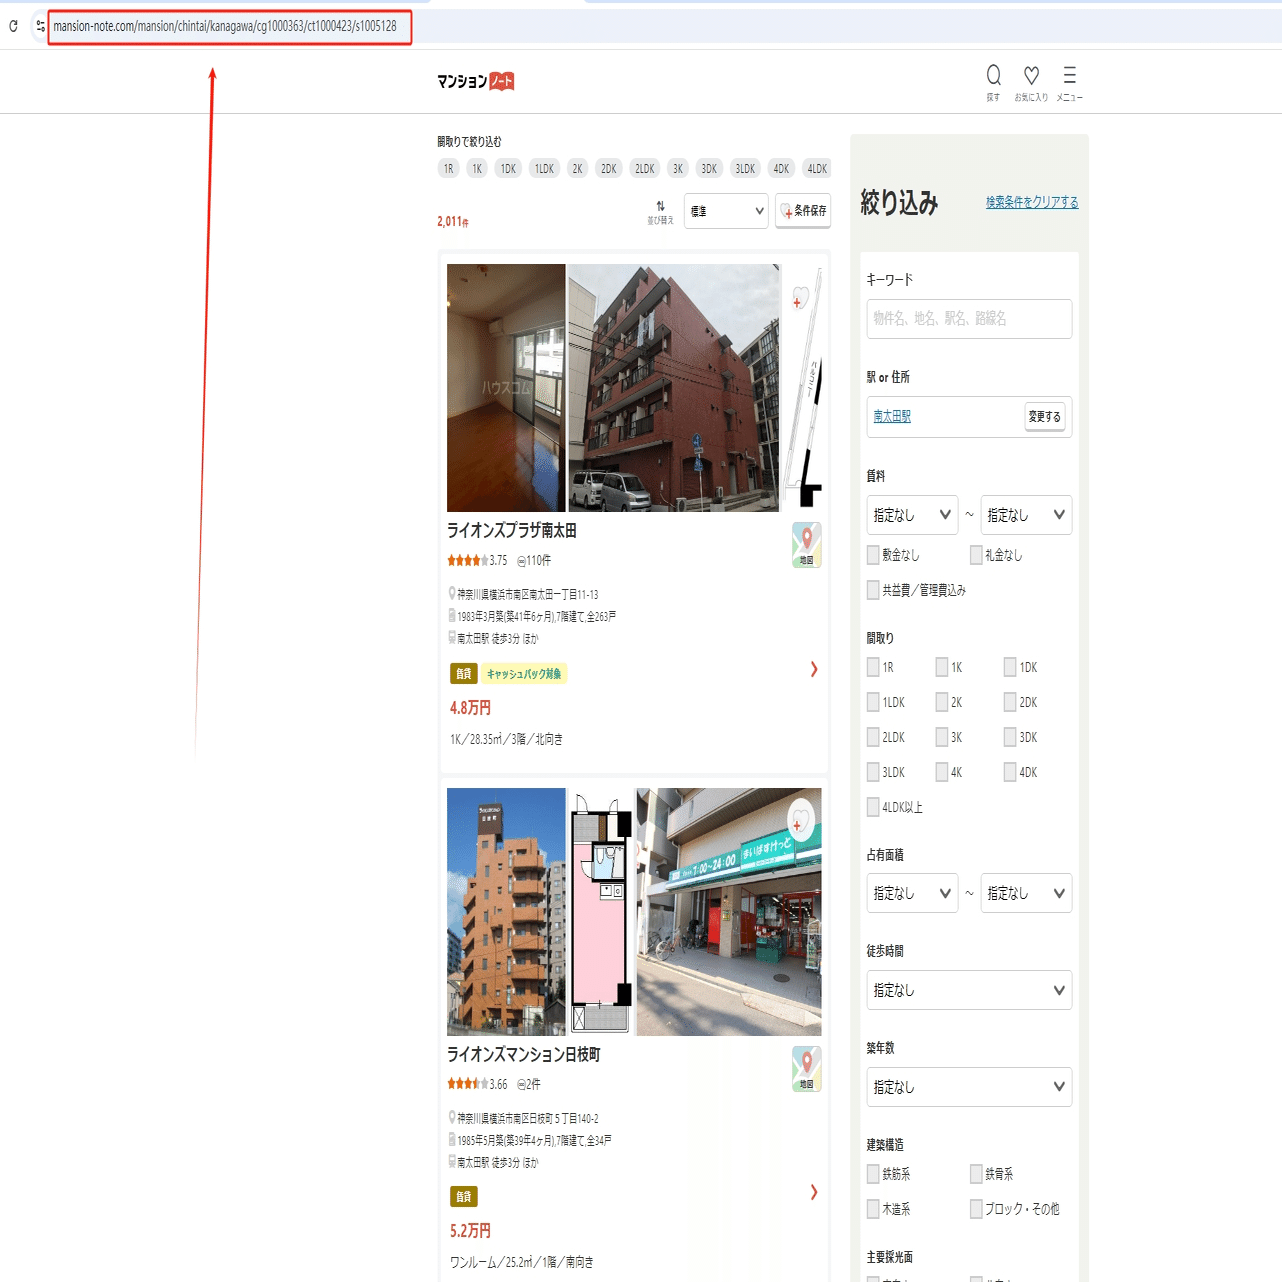Click the キーワード keyword search field
This screenshot has height=1282, width=1282.
pyautogui.click(x=969, y=319)
